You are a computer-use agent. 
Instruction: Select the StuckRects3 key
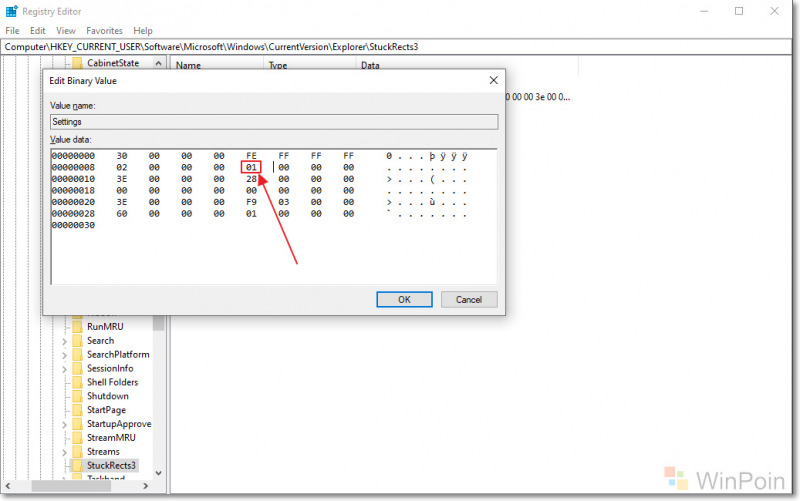[x=111, y=465]
